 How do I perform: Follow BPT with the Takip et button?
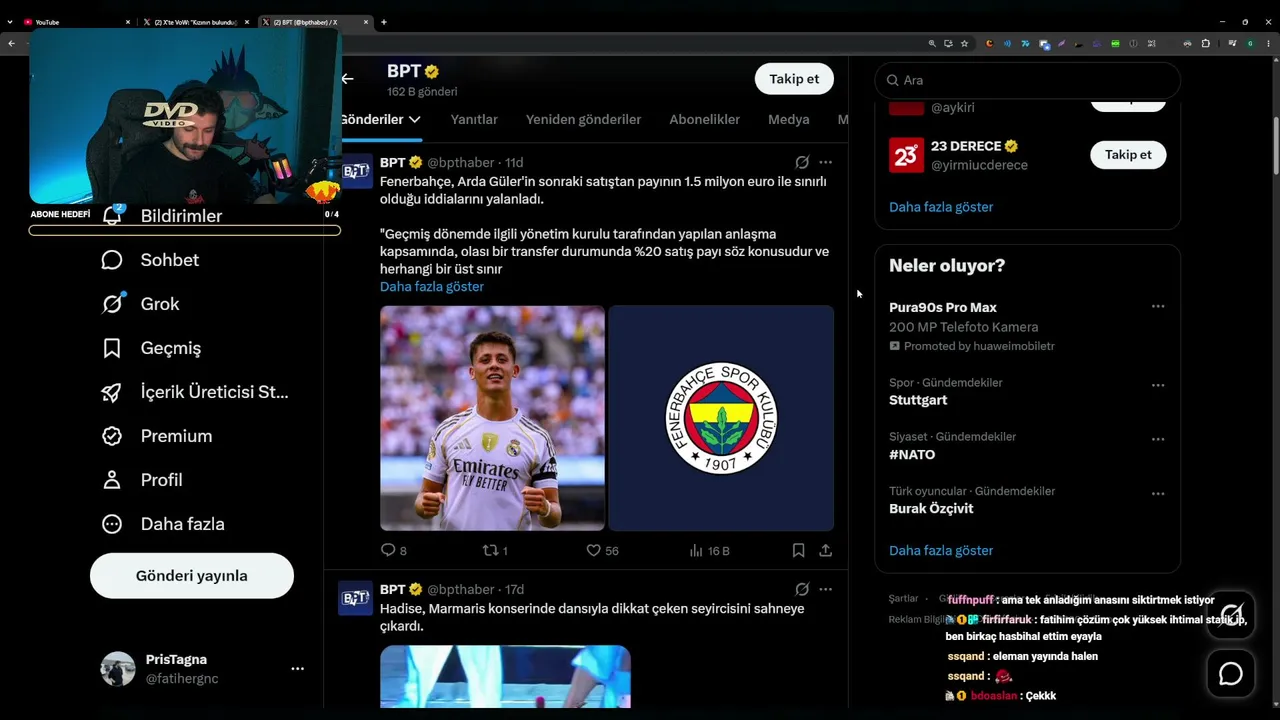click(794, 79)
